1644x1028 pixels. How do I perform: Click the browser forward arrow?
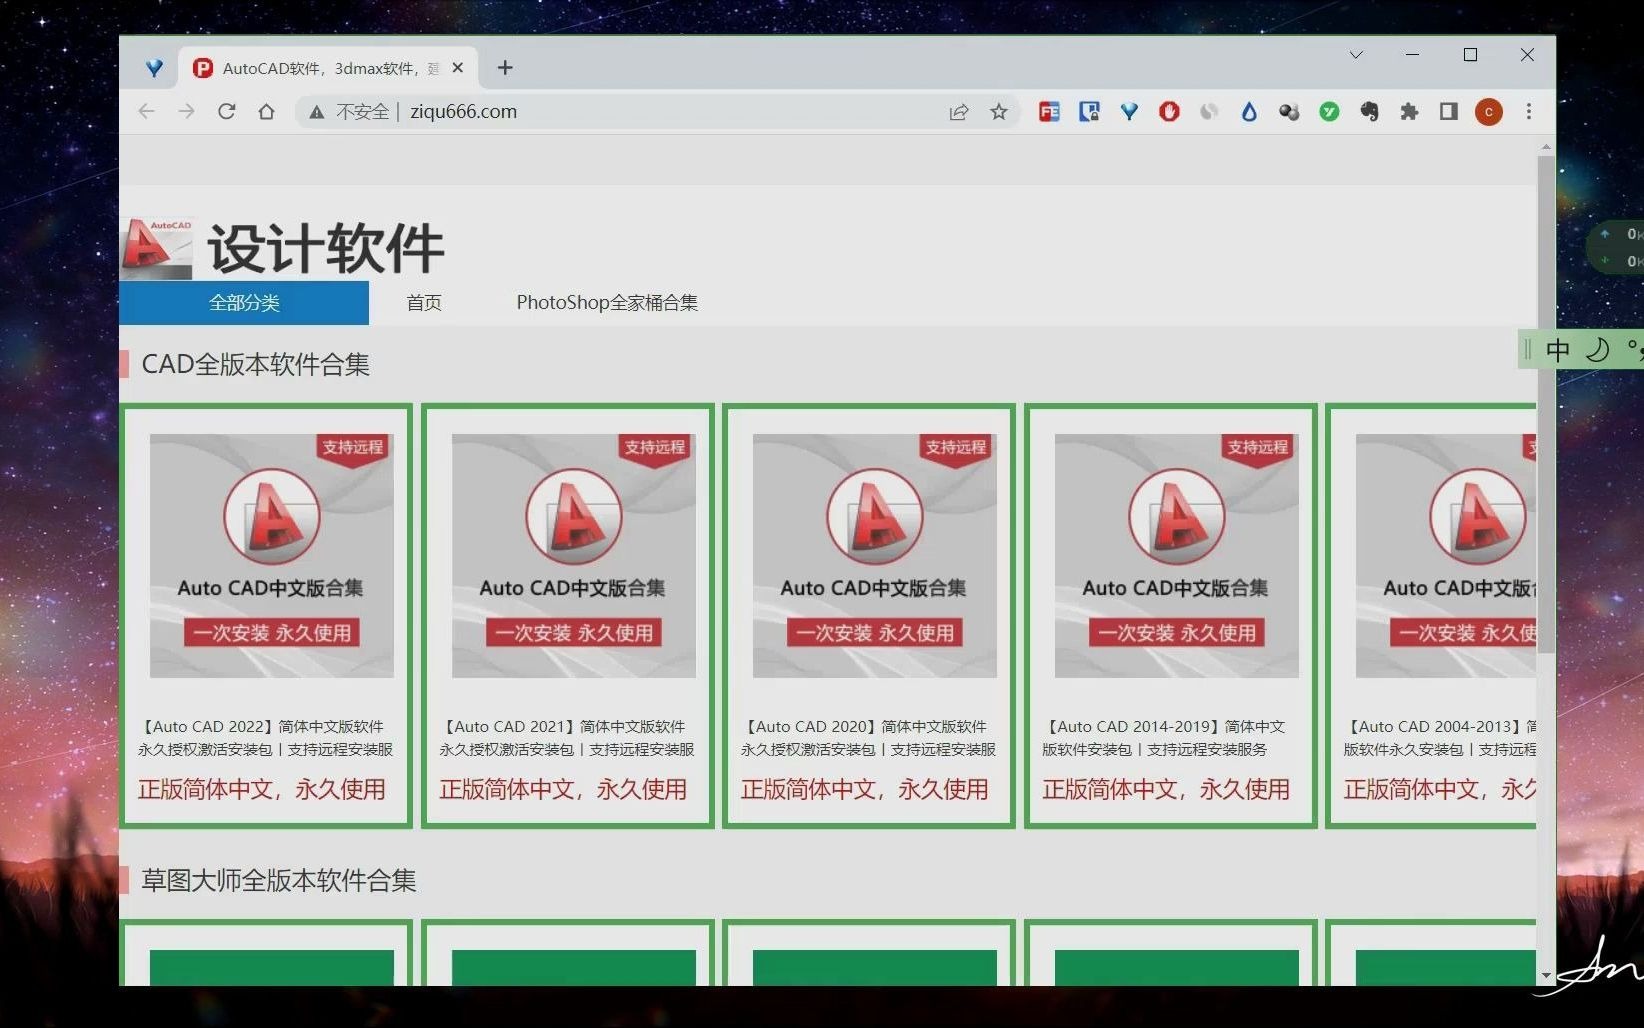click(x=186, y=111)
